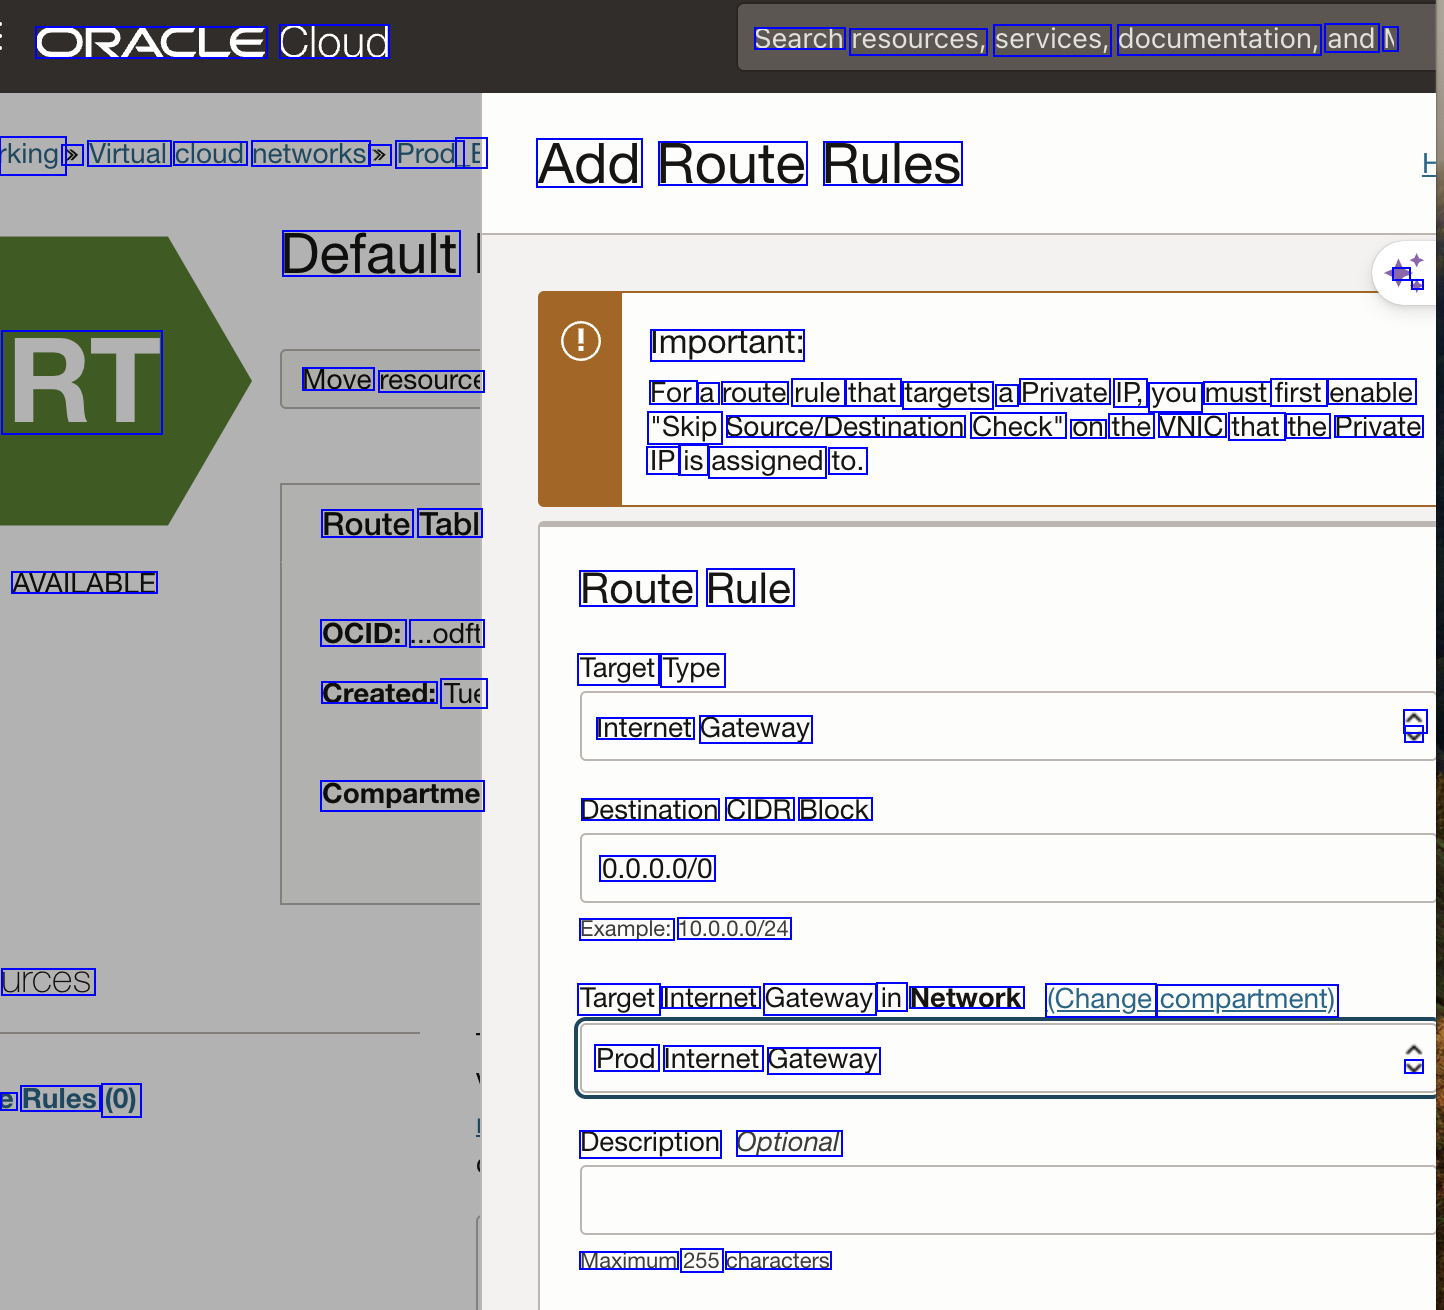Viewport: 1444px width, 1310px height.
Task: Click the Target Type dropdown arrows icon
Action: pos(1413,726)
